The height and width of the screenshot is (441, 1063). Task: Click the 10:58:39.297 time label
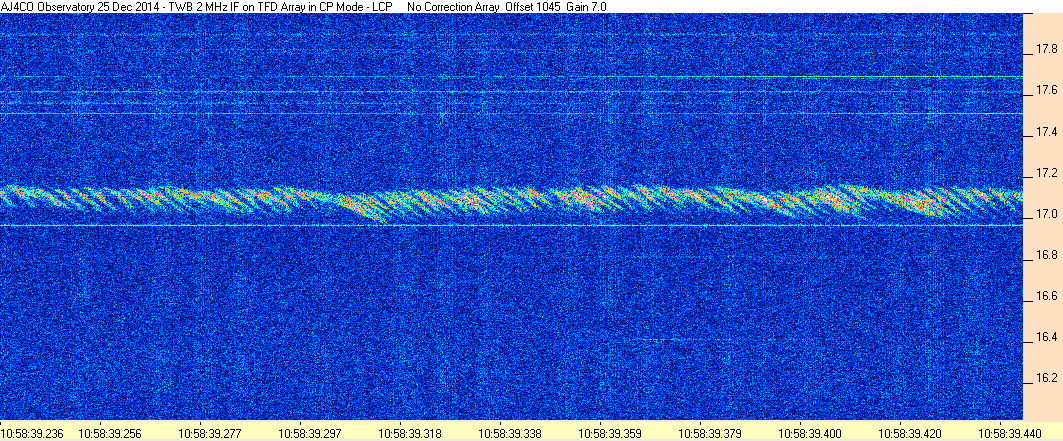(308, 432)
